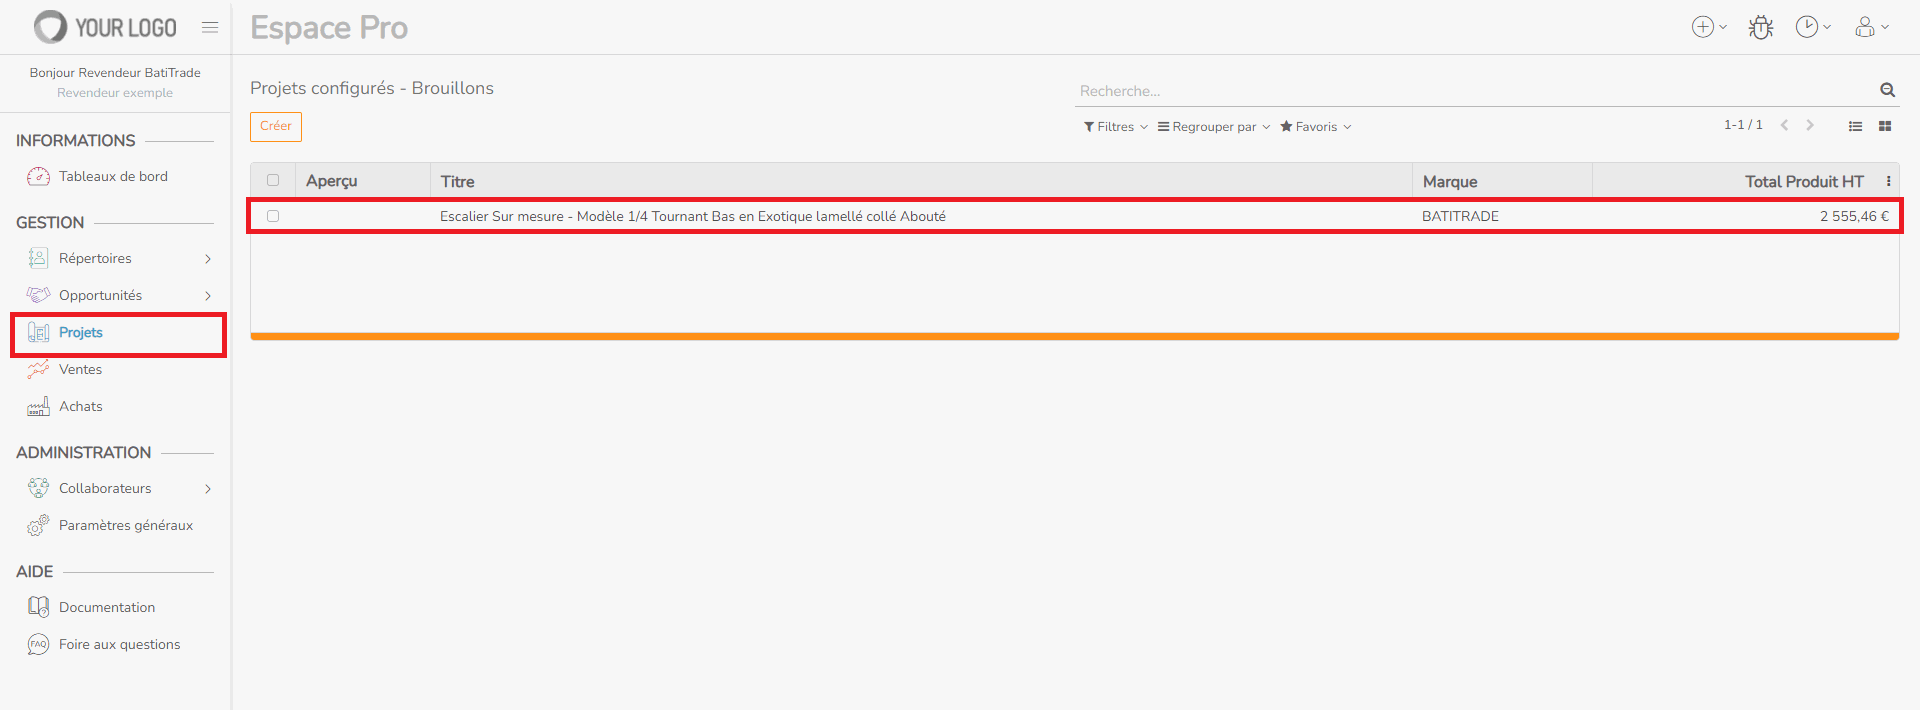
Task: Open the Documentation link
Action: pyautogui.click(x=107, y=607)
